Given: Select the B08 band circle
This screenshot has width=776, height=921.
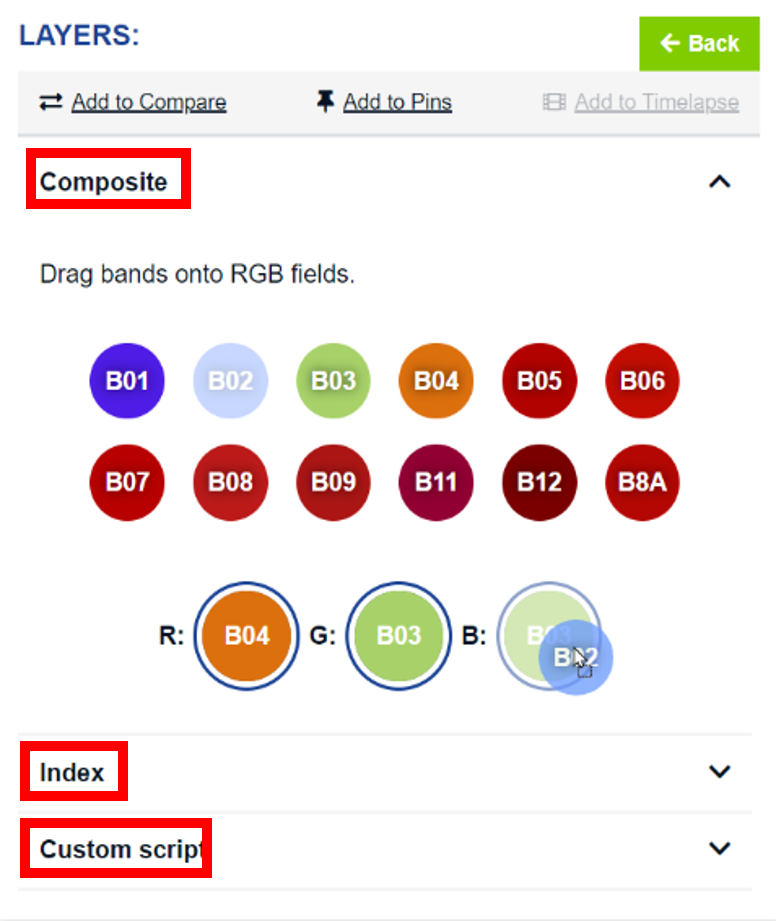Looking at the screenshot, I should coord(230,482).
